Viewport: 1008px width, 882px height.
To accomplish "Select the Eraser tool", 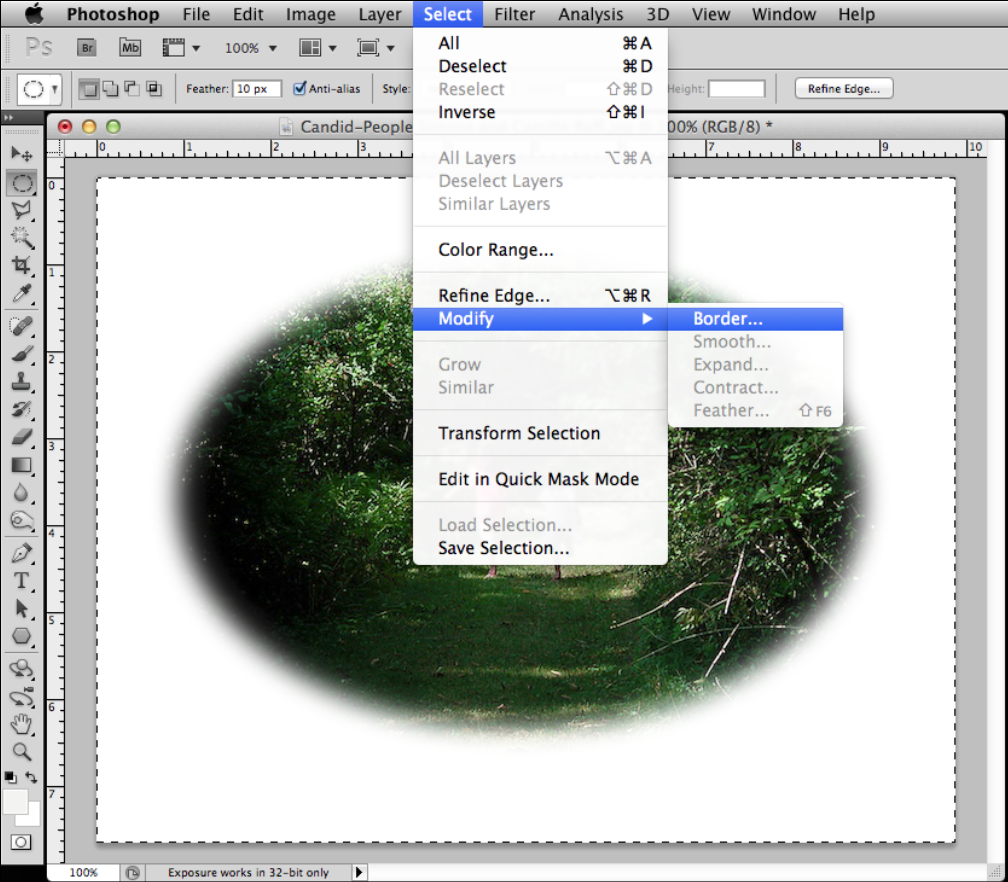I will coord(22,437).
